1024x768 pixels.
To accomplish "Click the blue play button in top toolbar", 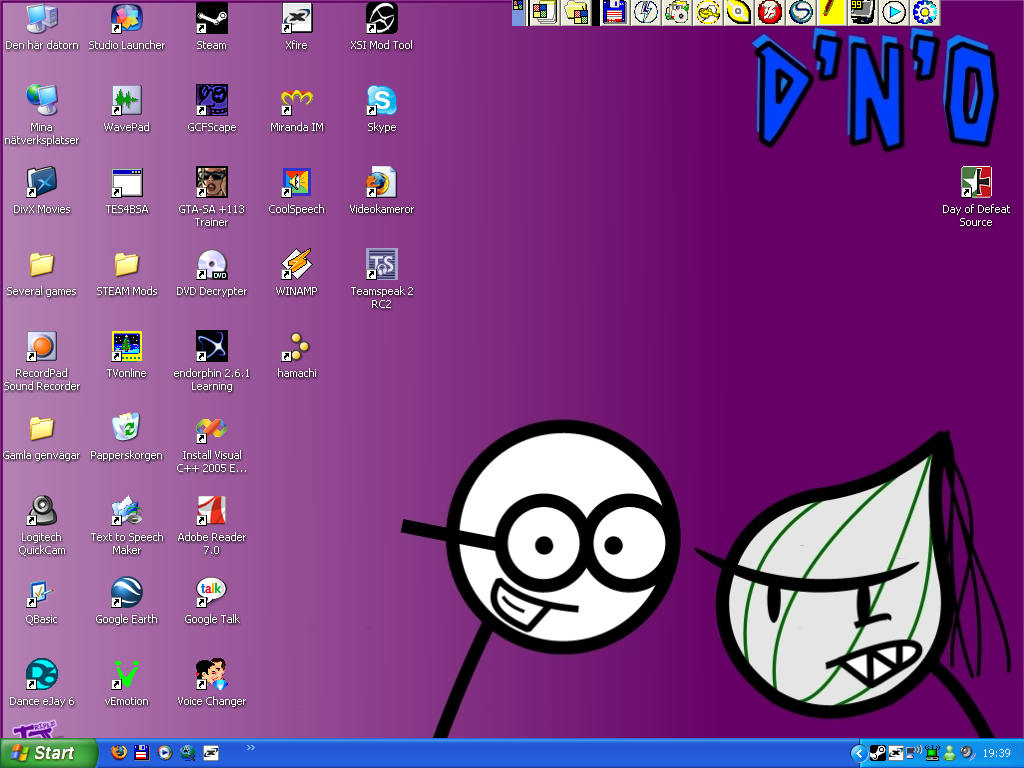I will point(895,12).
